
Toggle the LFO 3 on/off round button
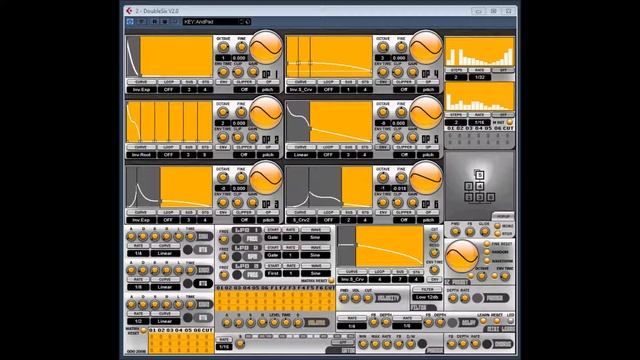click(236, 275)
